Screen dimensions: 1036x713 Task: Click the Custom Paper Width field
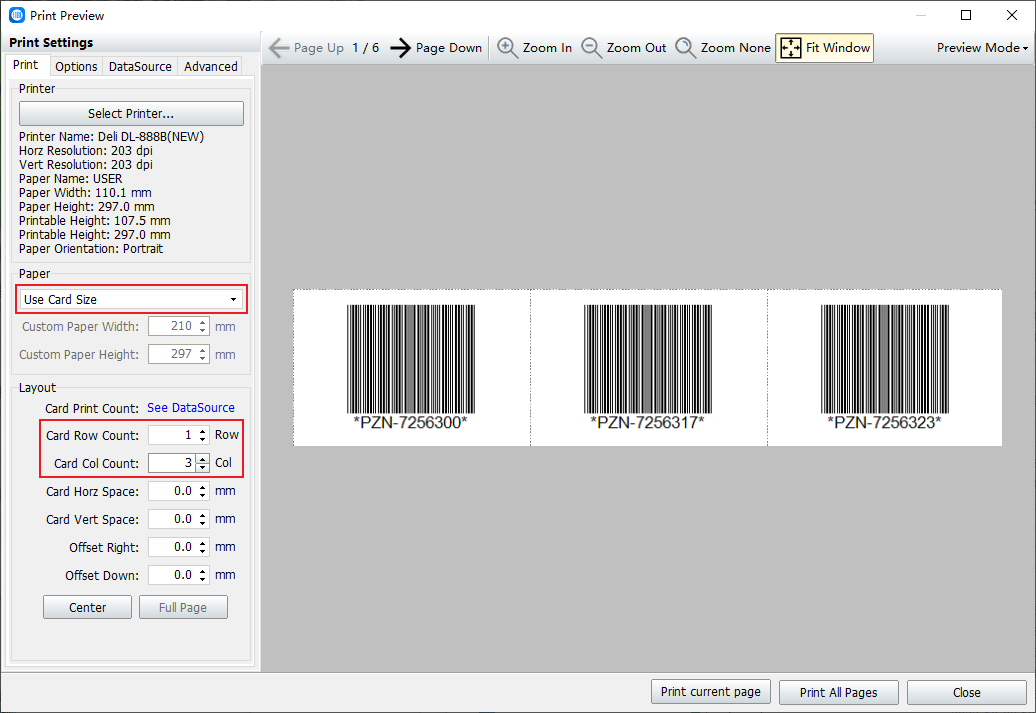pos(172,326)
